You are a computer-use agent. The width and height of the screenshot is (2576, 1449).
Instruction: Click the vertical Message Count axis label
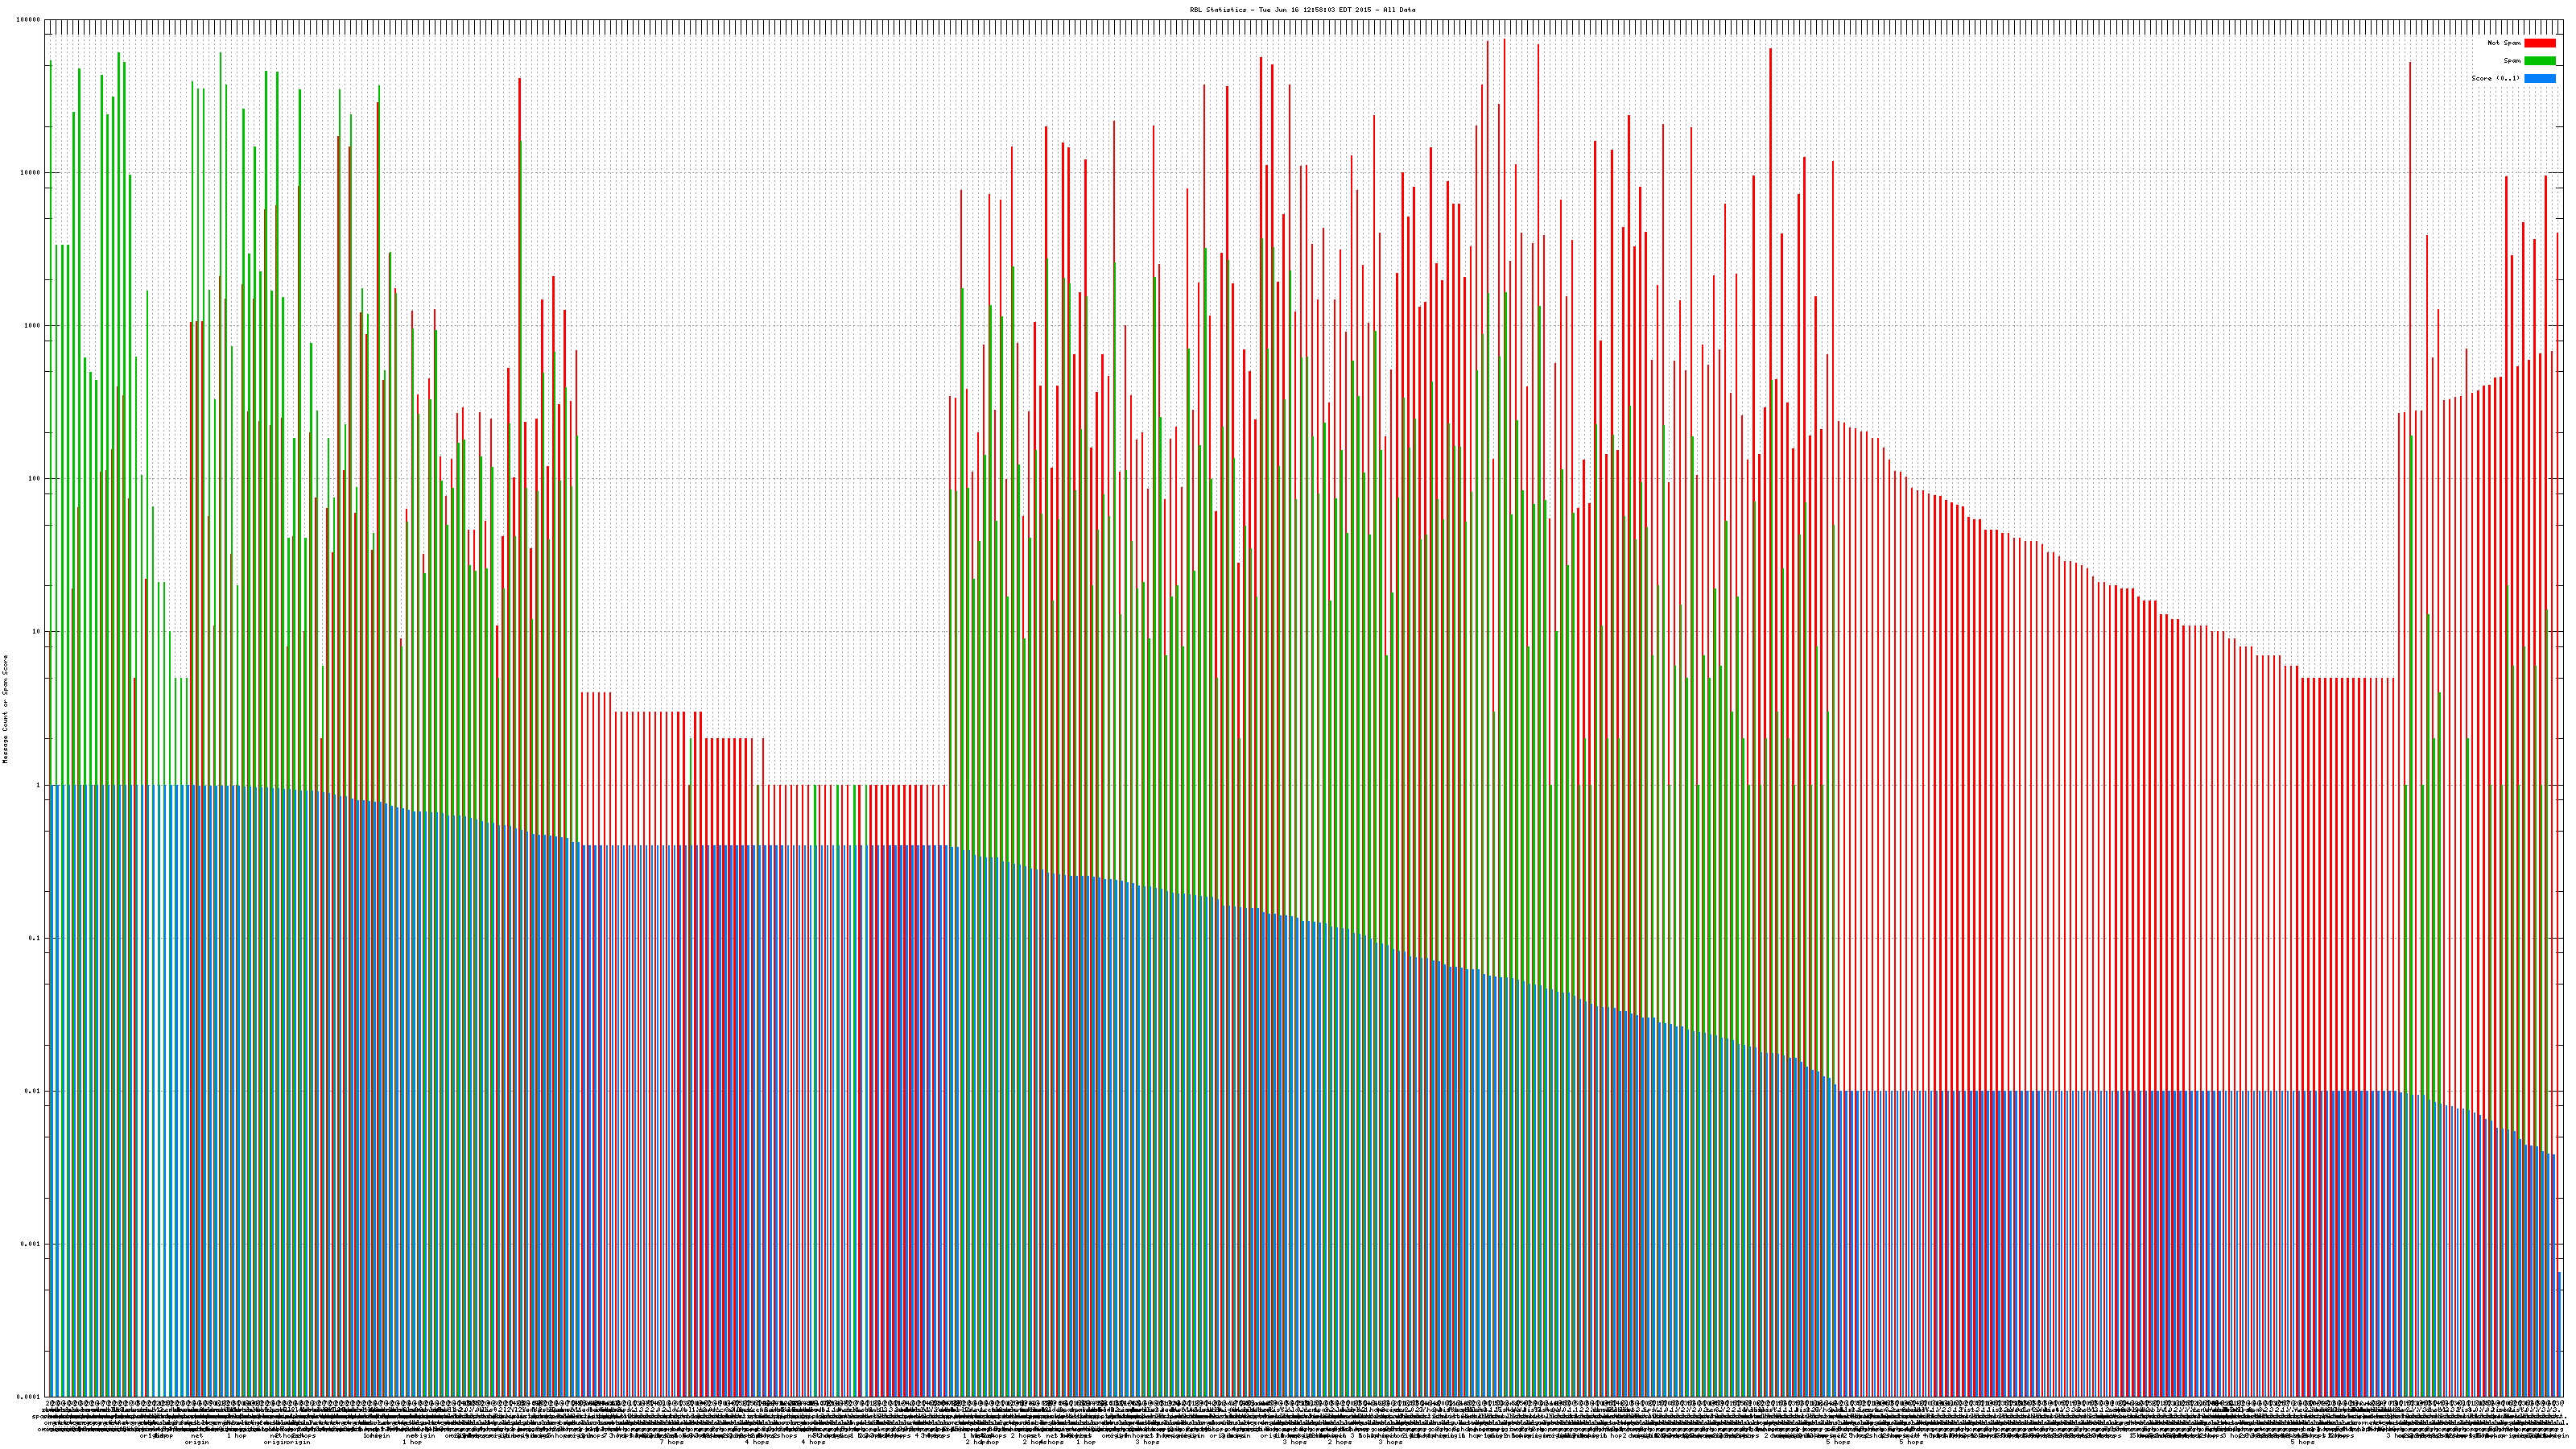pyautogui.click(x=5, y=709)
